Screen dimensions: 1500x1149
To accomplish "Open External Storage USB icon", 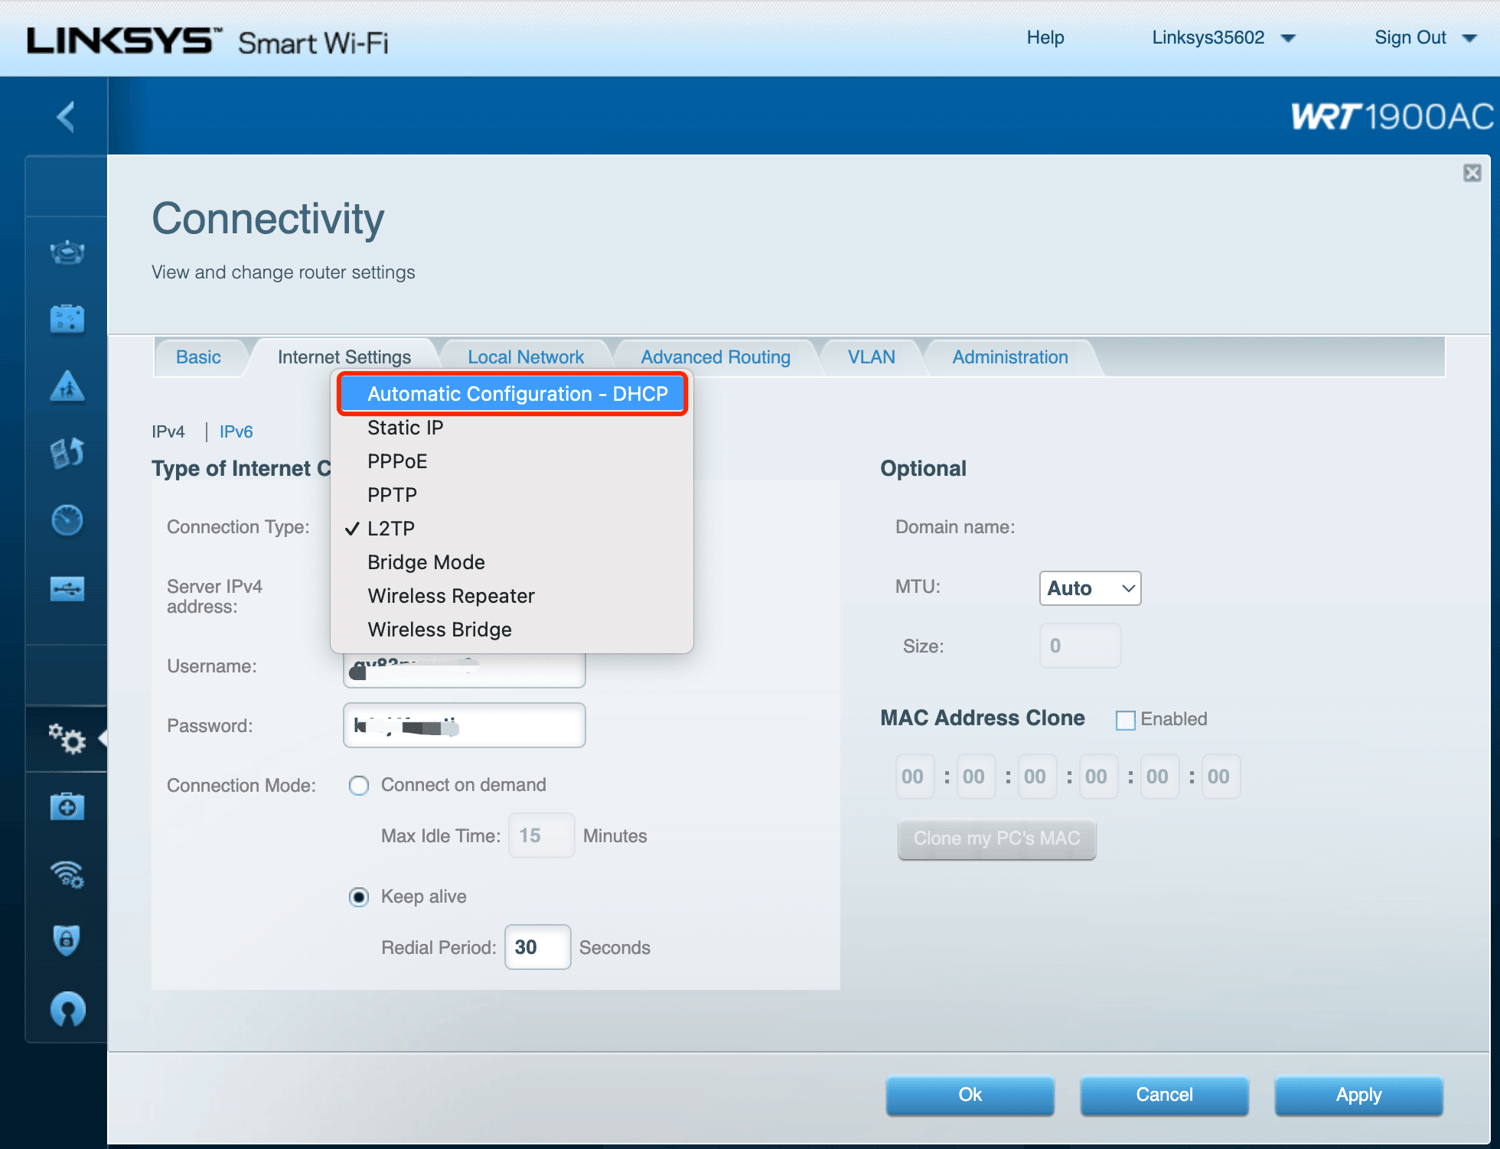I will [67, 588].
